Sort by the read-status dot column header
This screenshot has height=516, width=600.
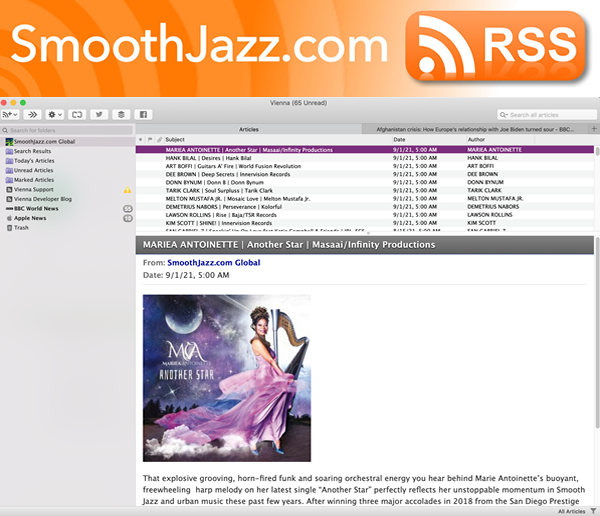click(140, 140)
